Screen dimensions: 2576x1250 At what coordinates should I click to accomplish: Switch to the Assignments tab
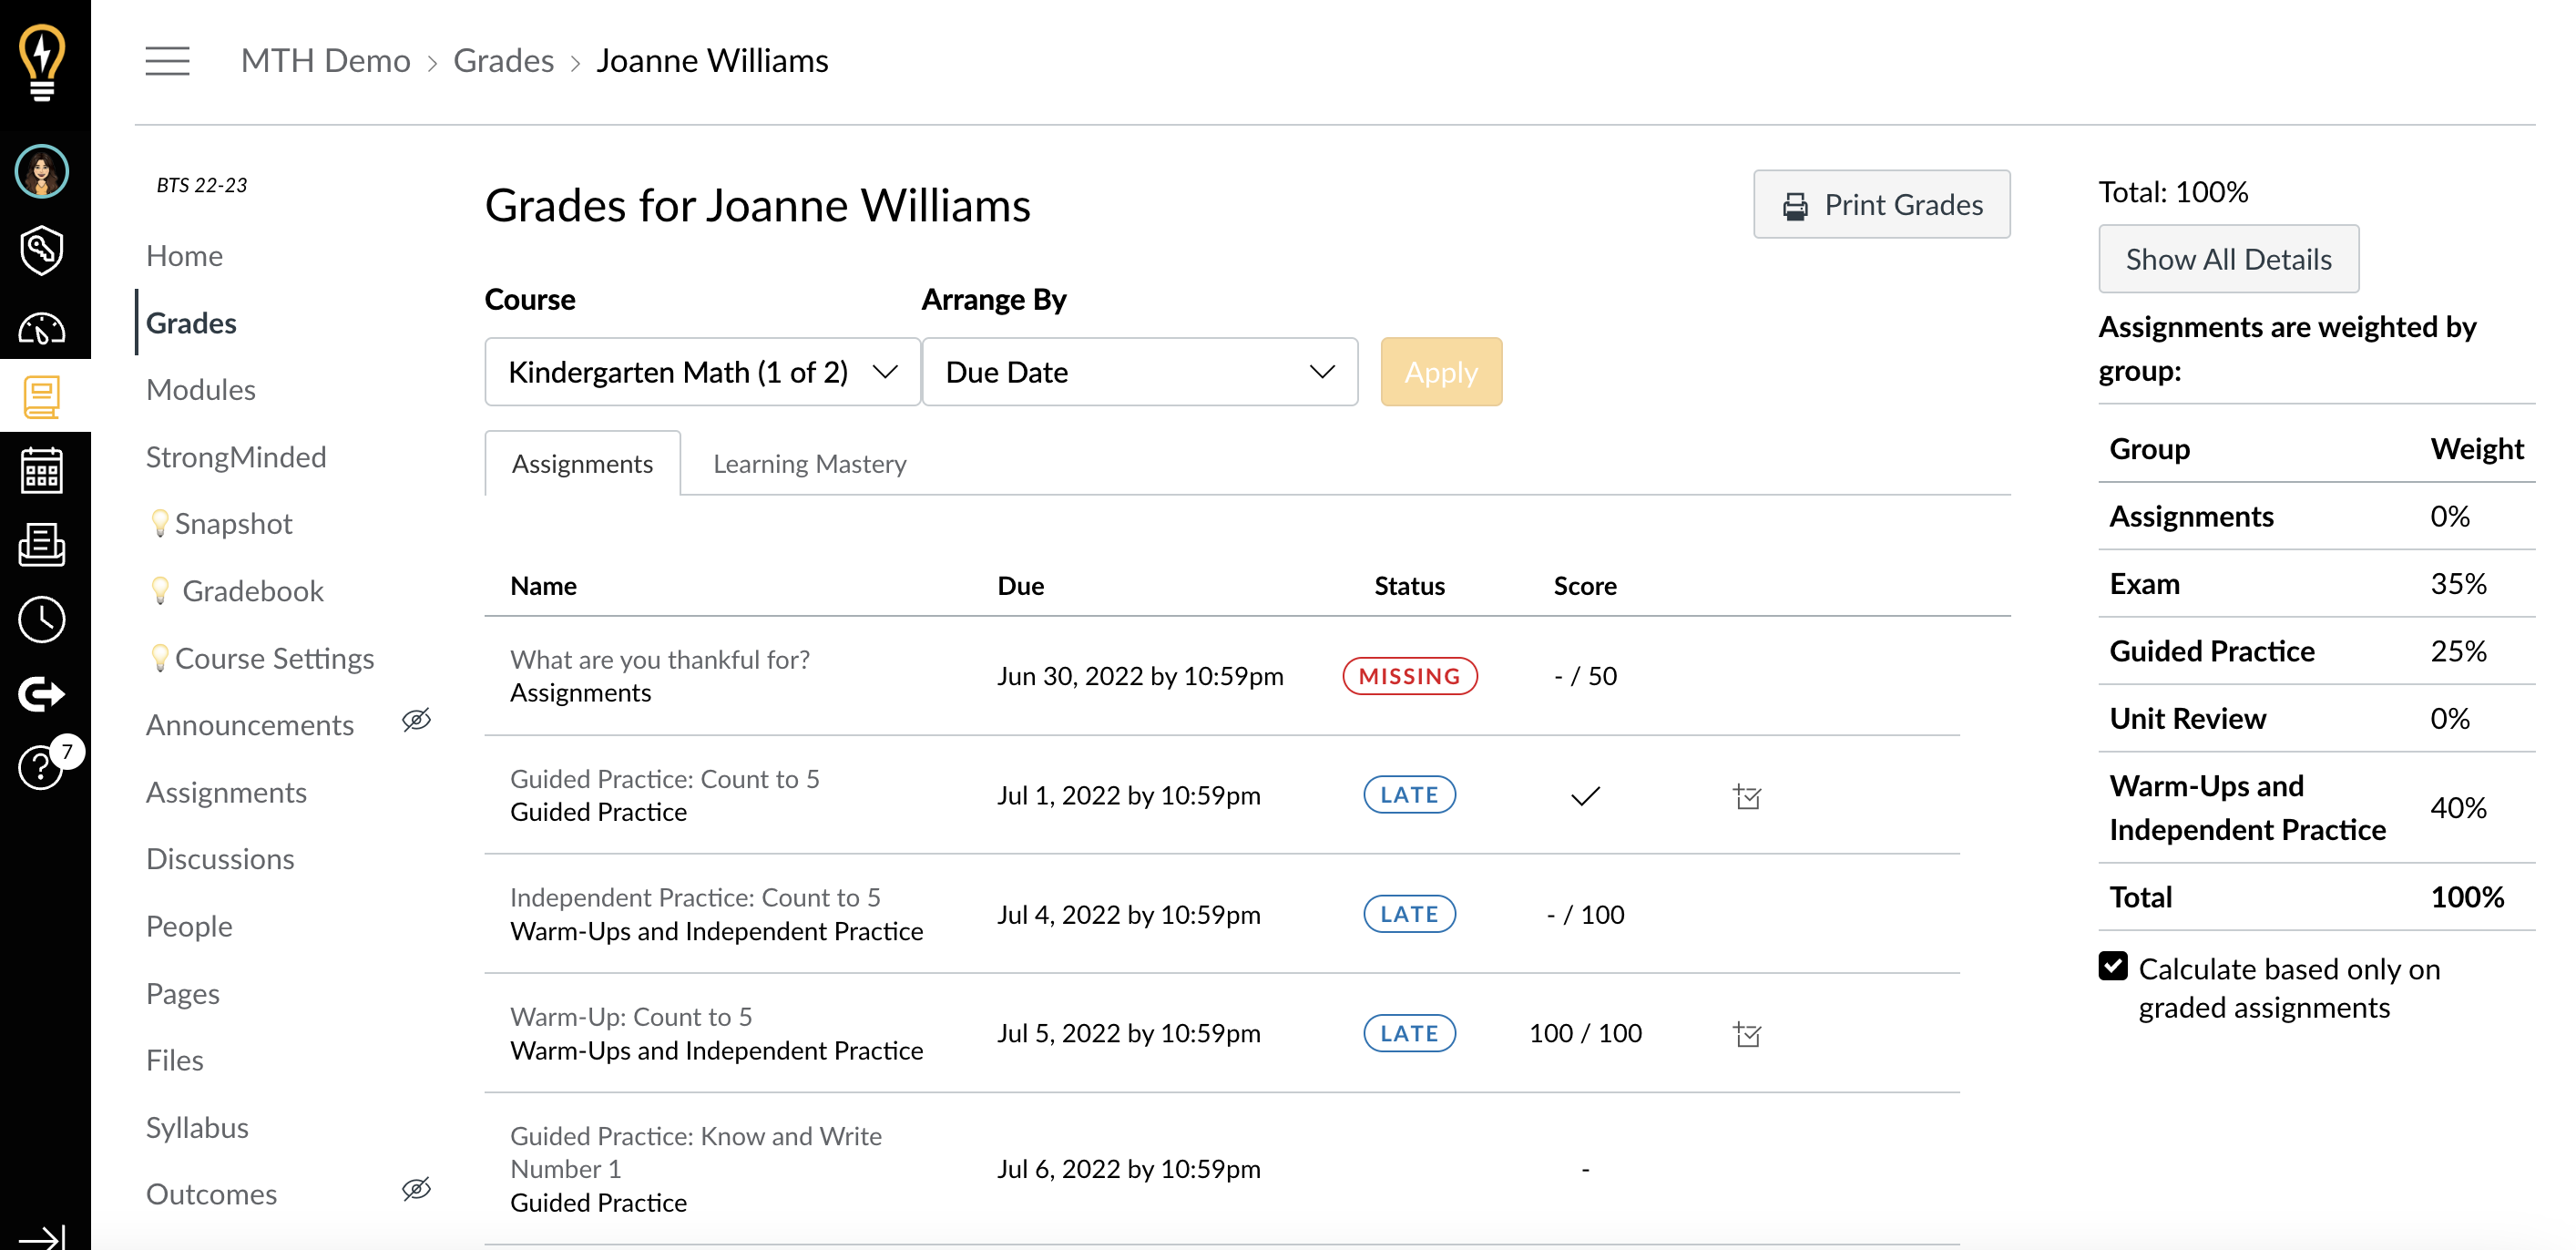(582, 463)
